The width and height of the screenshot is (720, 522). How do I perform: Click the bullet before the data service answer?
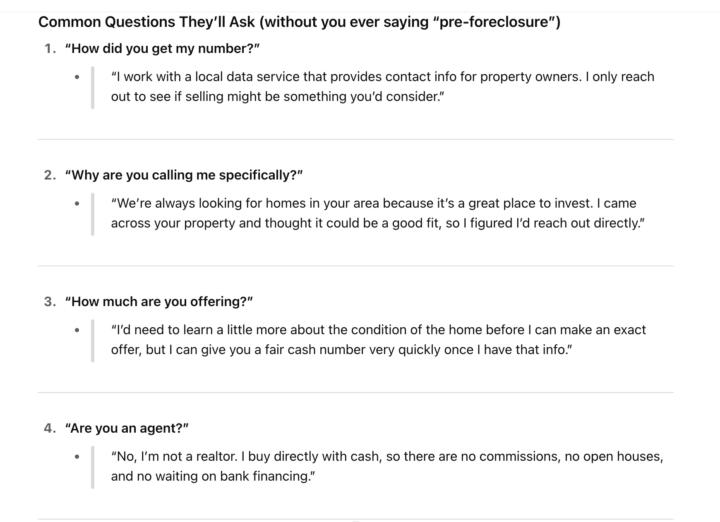click(x=77, y=77)
